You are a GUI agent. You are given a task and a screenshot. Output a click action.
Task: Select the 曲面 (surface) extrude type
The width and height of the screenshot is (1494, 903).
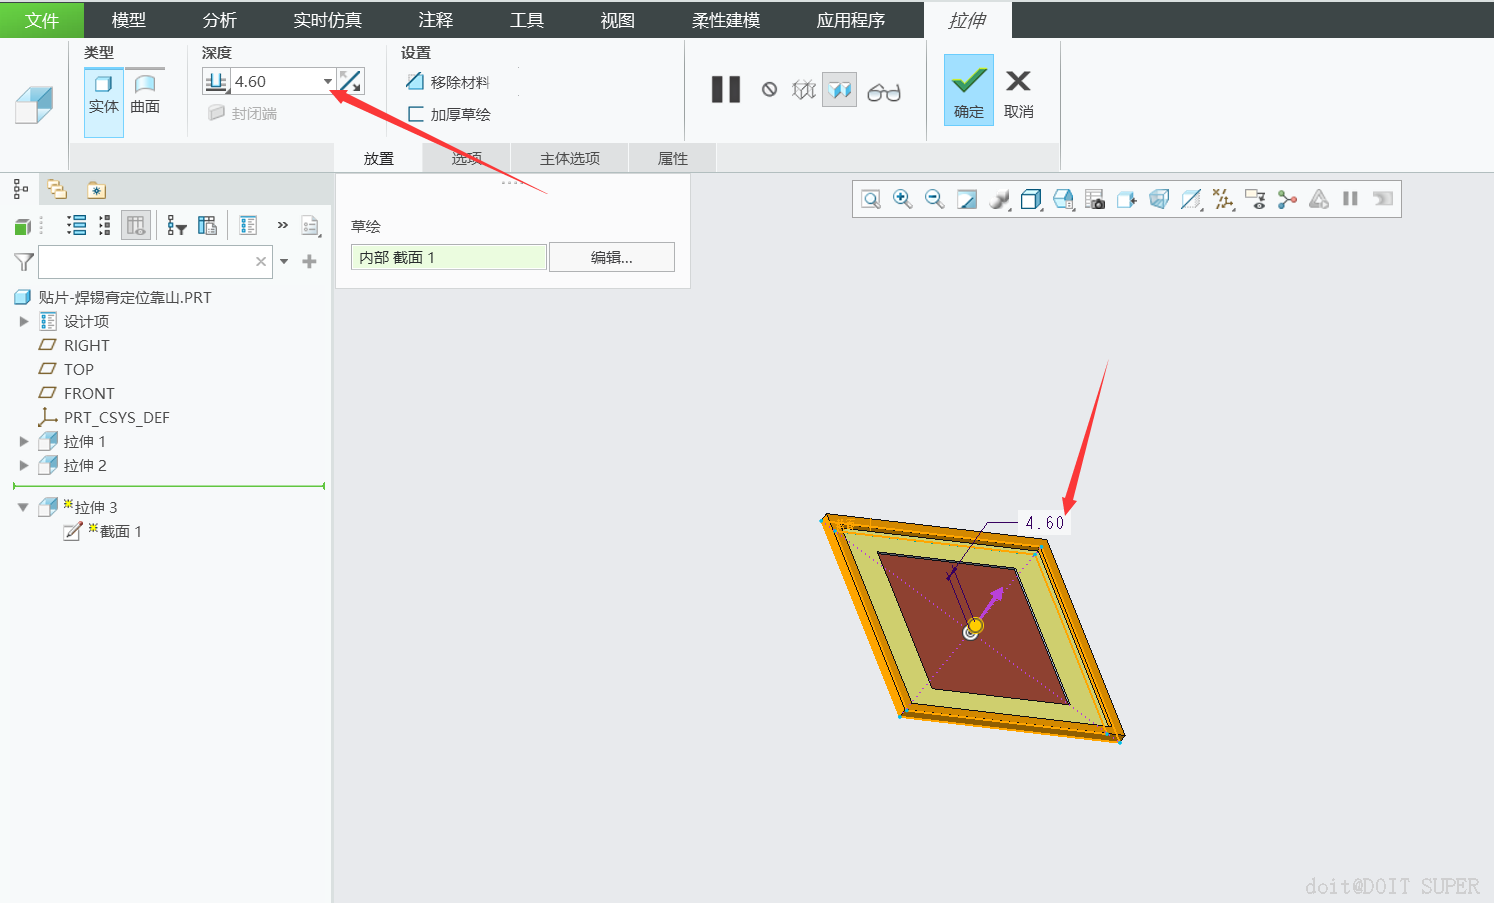pyautogui.click(x=145, y=95)
